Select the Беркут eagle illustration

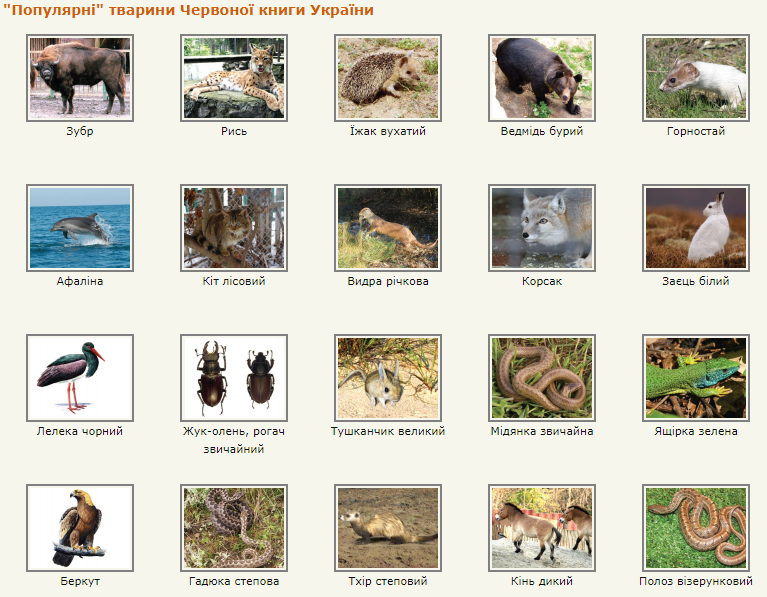80,528
